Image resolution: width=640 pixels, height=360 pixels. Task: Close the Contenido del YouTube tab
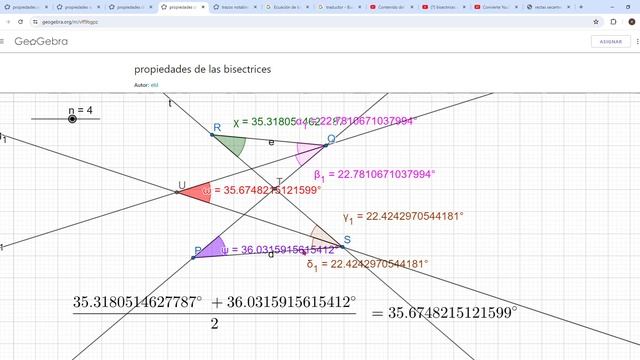[x=411, y=7]
